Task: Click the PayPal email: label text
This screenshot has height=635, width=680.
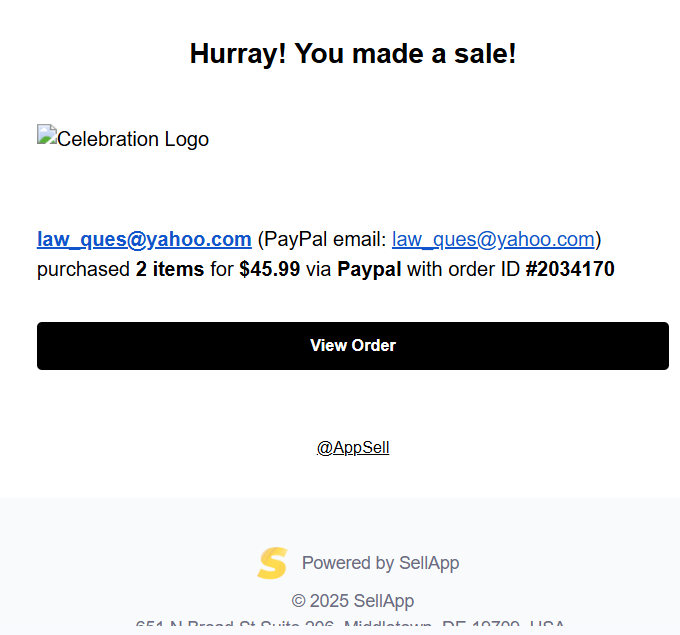Action: pyautogui.click(x=325, y=239)
